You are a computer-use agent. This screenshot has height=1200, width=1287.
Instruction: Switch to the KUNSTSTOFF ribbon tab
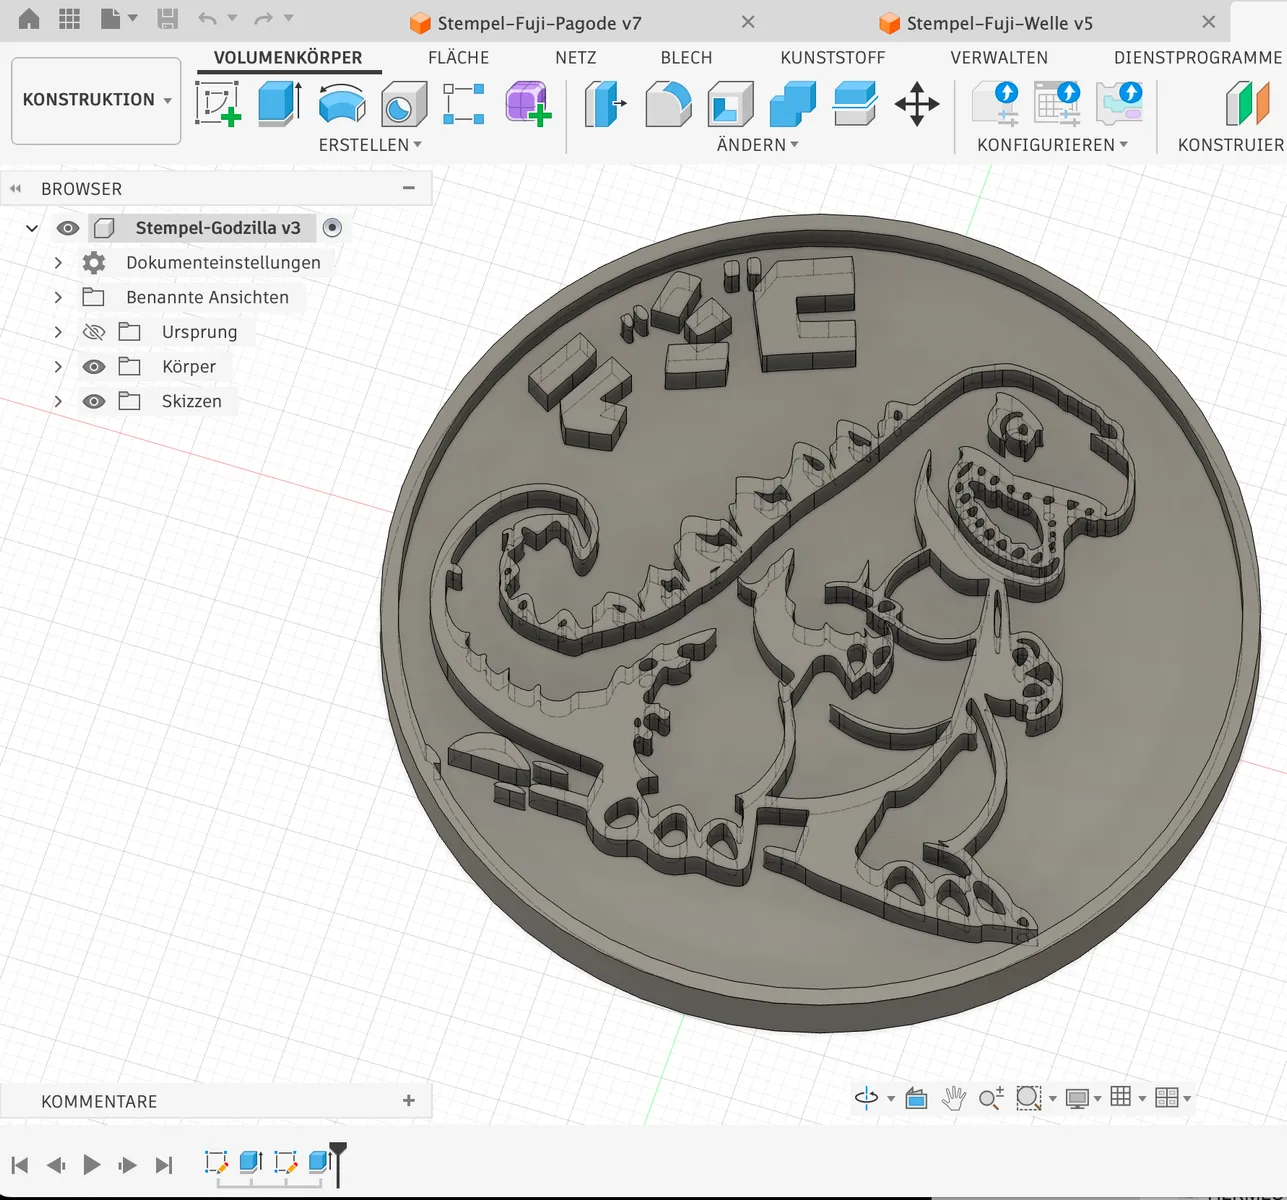[x=833, y=58]
